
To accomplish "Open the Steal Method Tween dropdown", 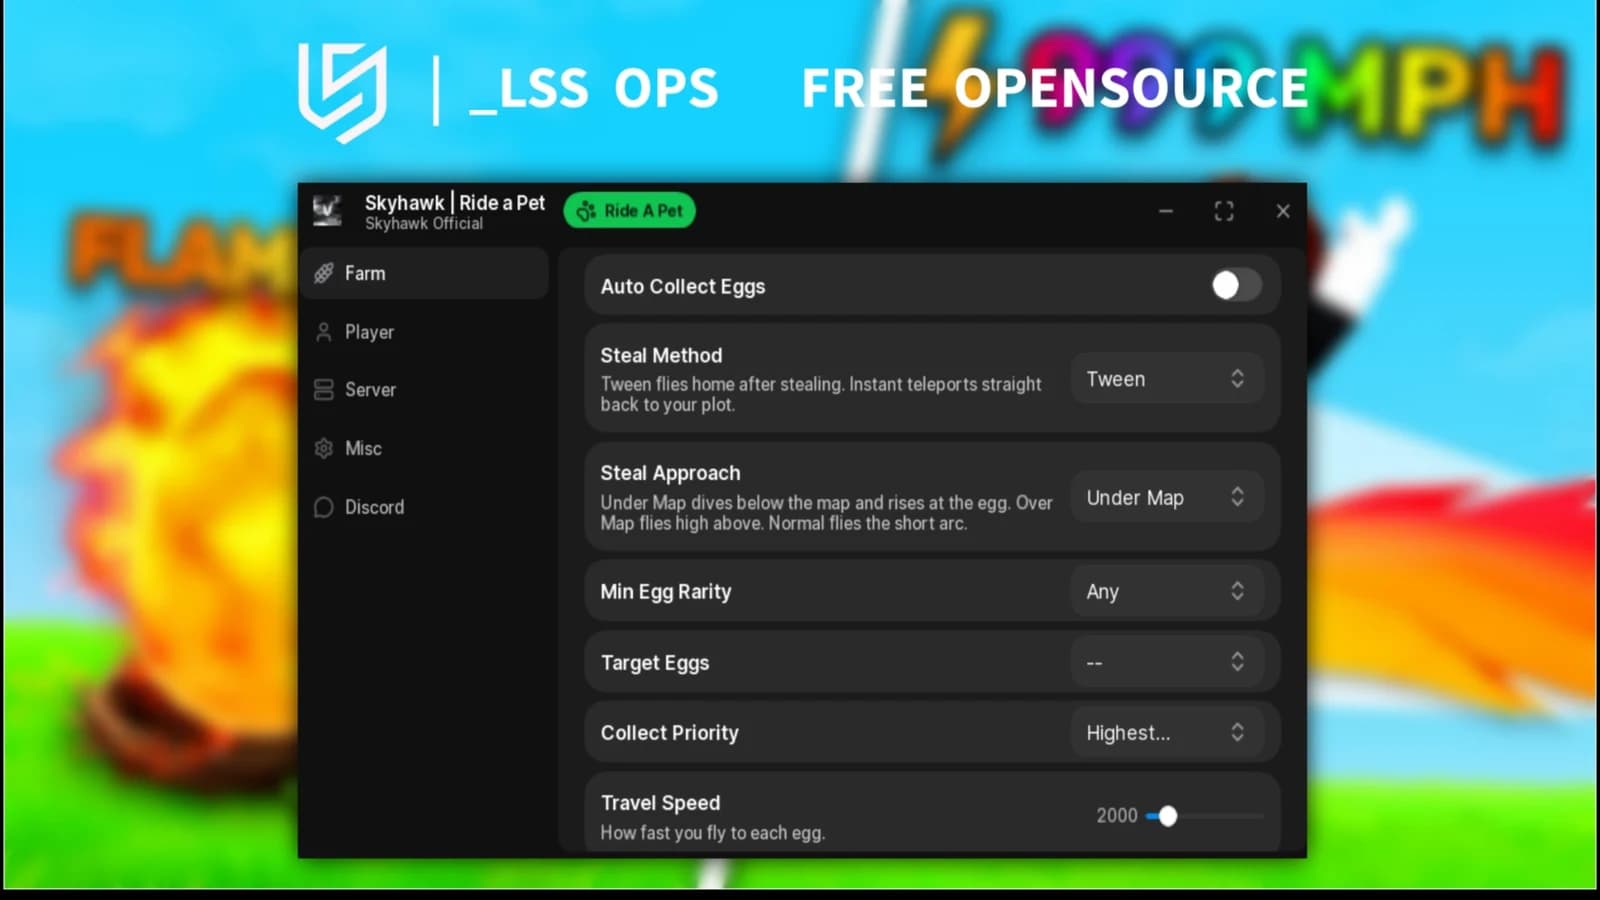I will [x=1166, y=379].
